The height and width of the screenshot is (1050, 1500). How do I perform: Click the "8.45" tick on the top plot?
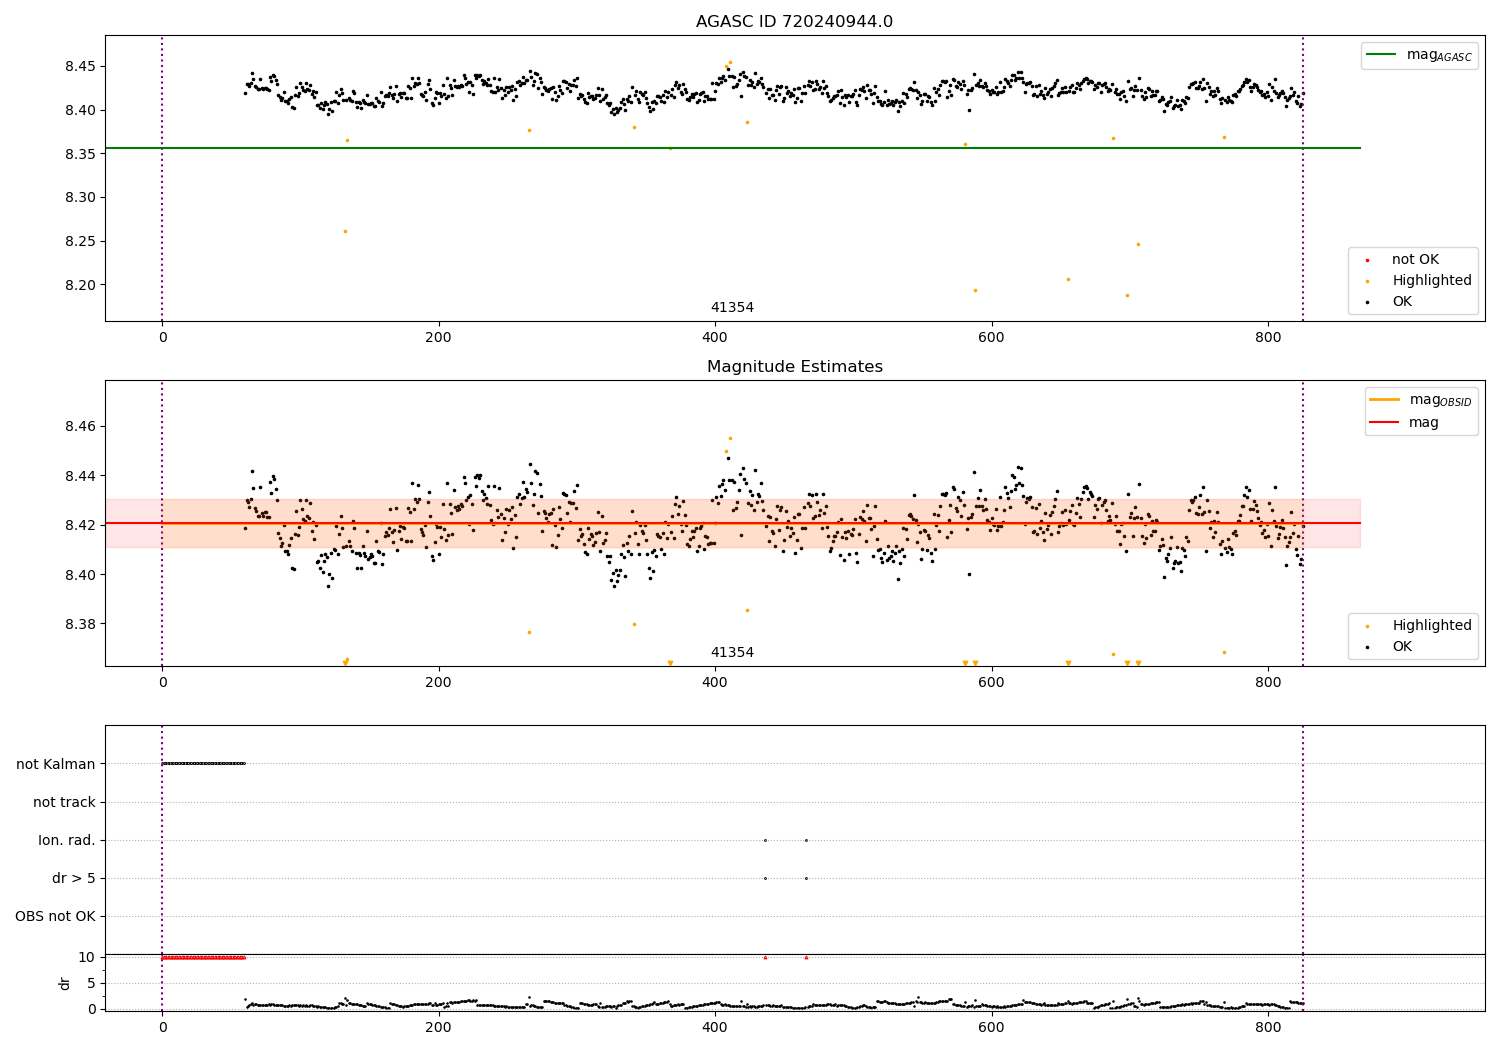[81, 67]
